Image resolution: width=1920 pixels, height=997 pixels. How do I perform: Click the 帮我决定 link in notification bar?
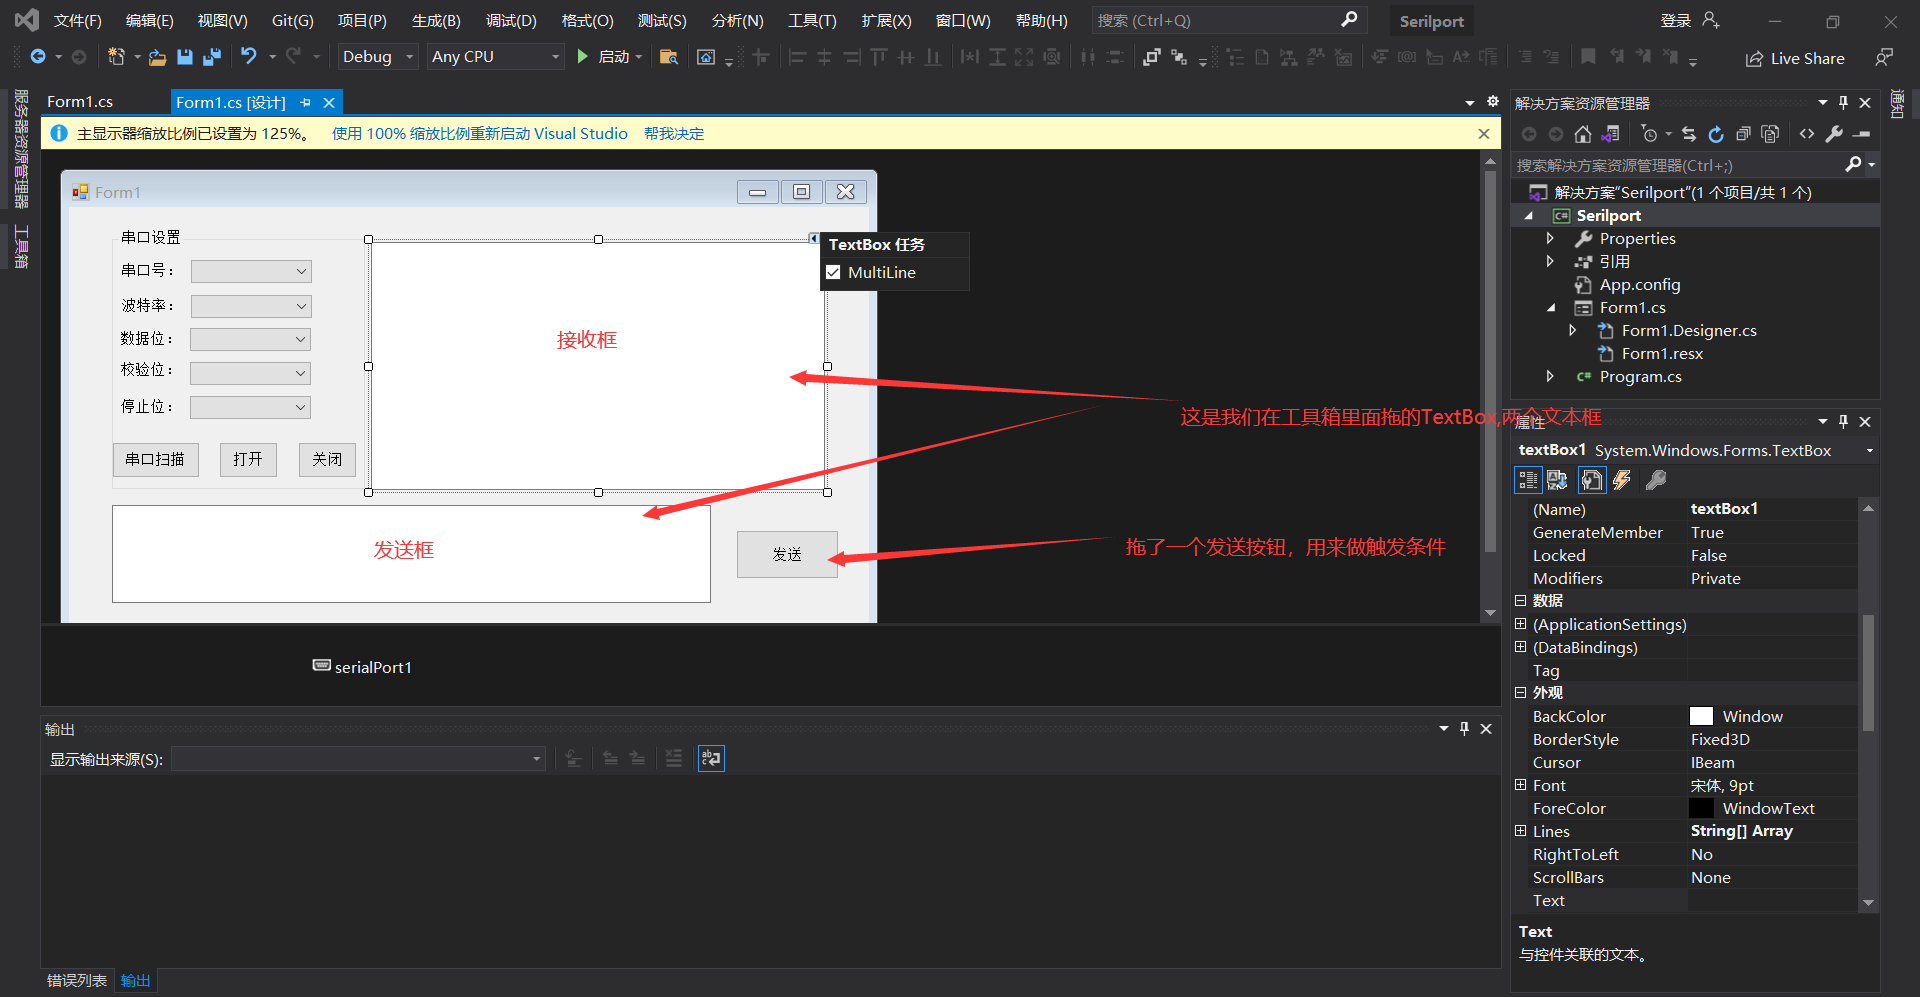[674, 133]
